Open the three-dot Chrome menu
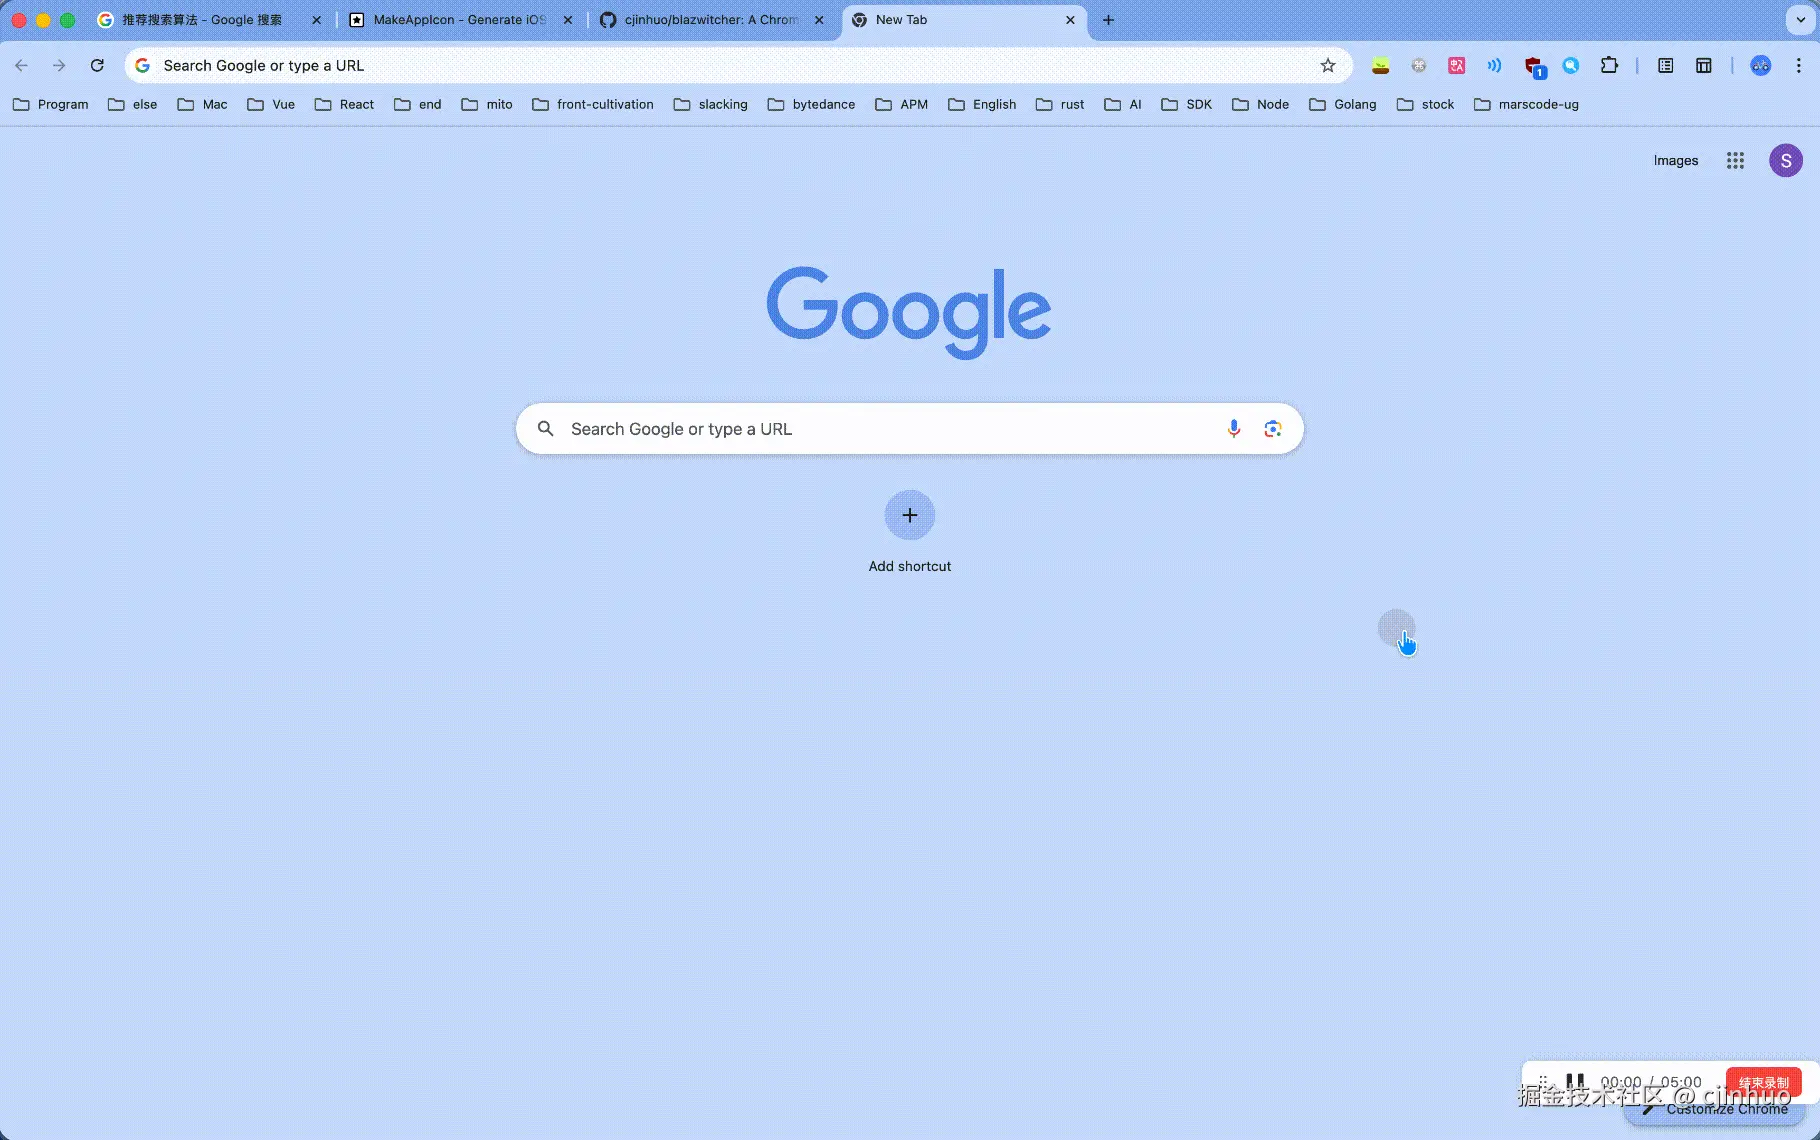 coord(1799,66)
